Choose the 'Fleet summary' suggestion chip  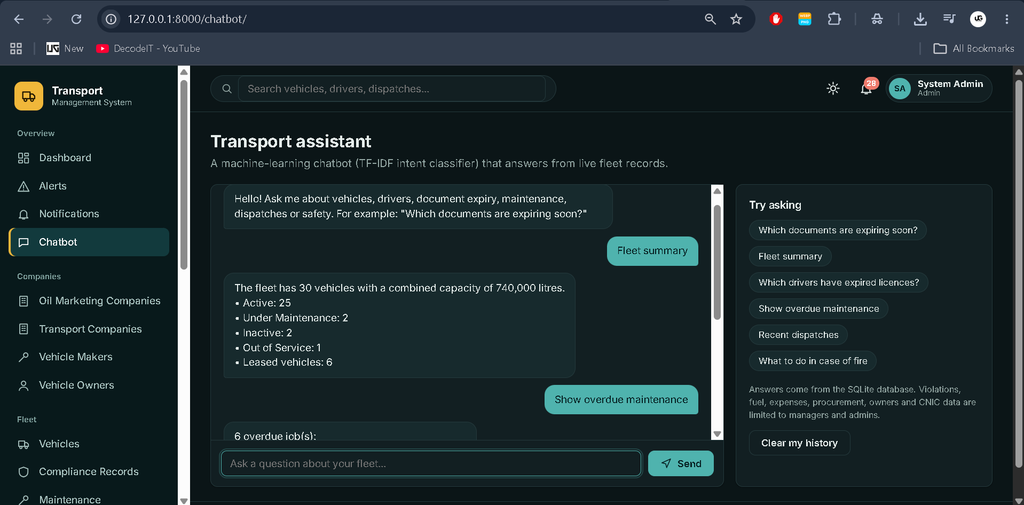790,257
